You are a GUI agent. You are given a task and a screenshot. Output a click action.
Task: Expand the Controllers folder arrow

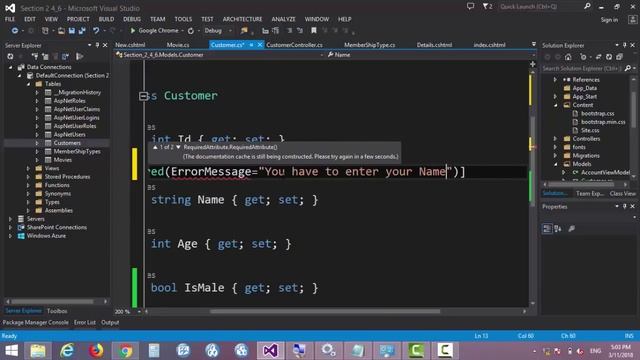[x=556, y=139]
